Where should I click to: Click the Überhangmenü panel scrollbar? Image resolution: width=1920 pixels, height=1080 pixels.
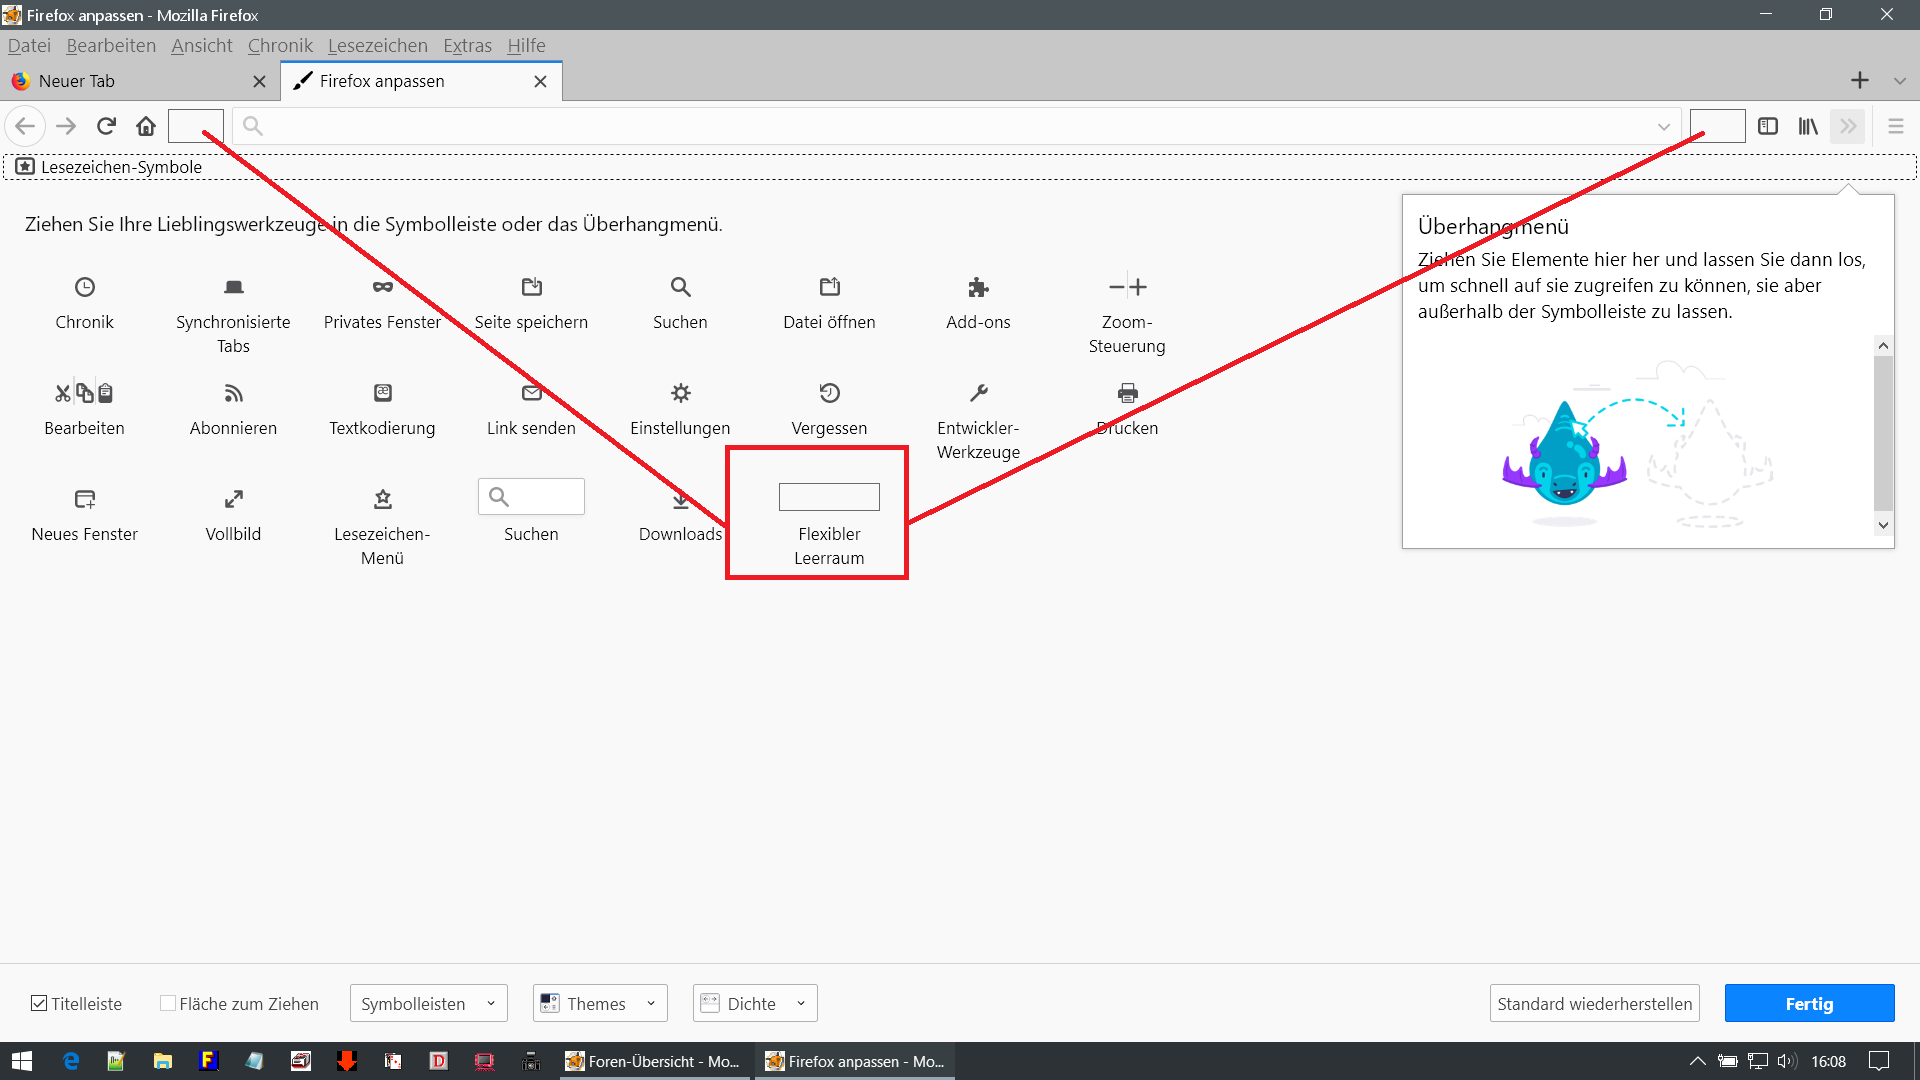(1883, 435)
